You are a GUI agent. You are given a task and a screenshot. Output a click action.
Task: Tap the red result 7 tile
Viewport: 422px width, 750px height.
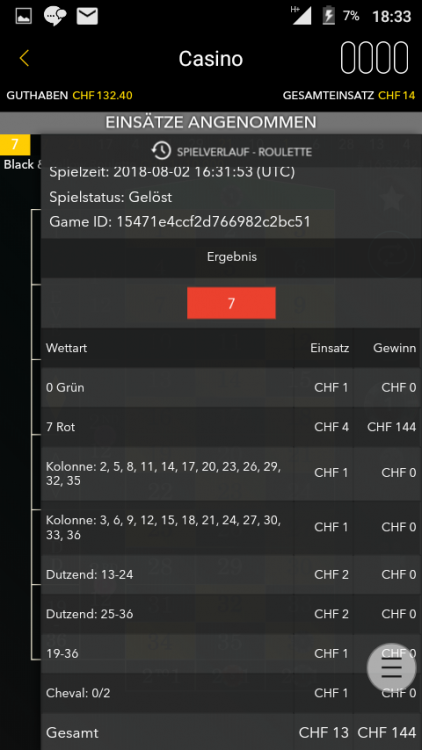231,303
